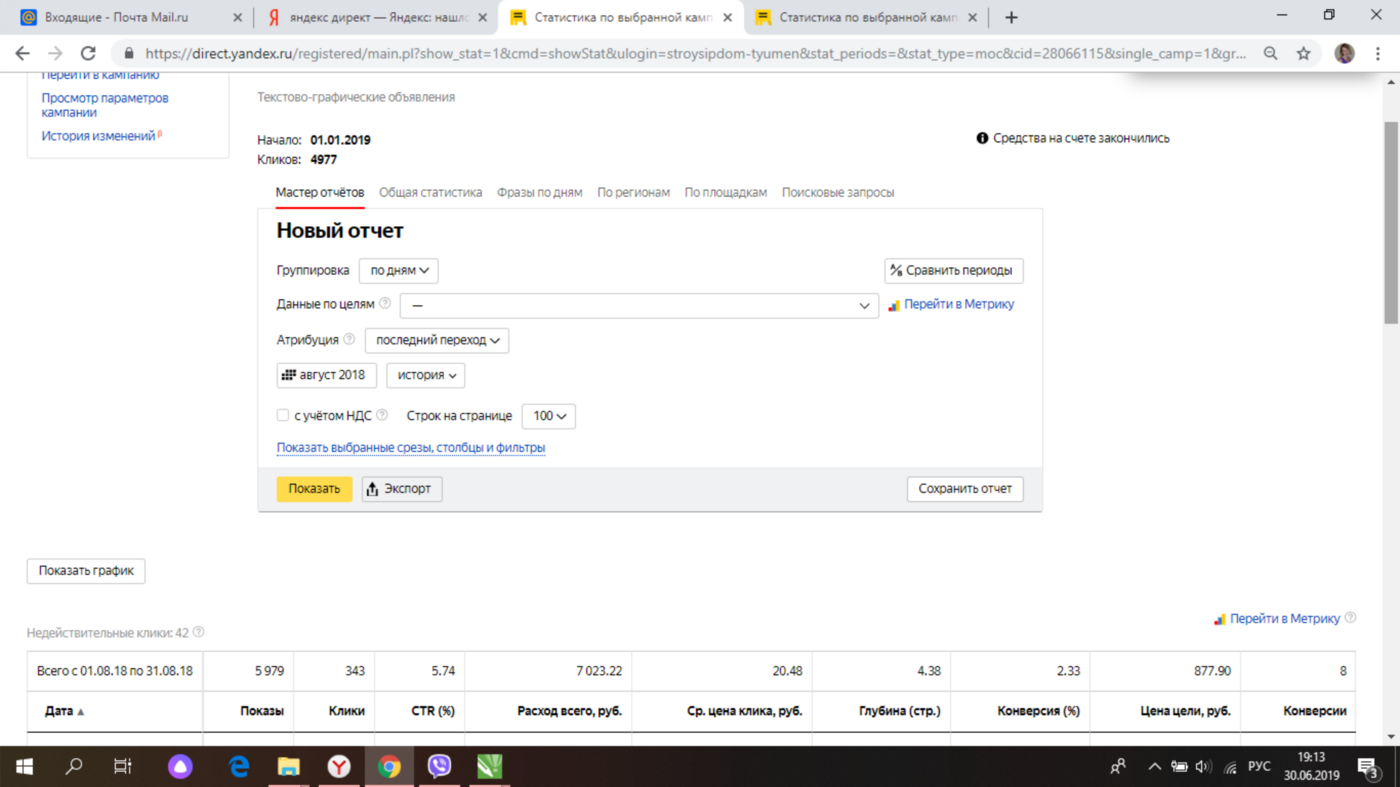Click the Экспорт button
Image resolution: width=1400 pixels, height=787 pixels.
(x=401, y=489)
